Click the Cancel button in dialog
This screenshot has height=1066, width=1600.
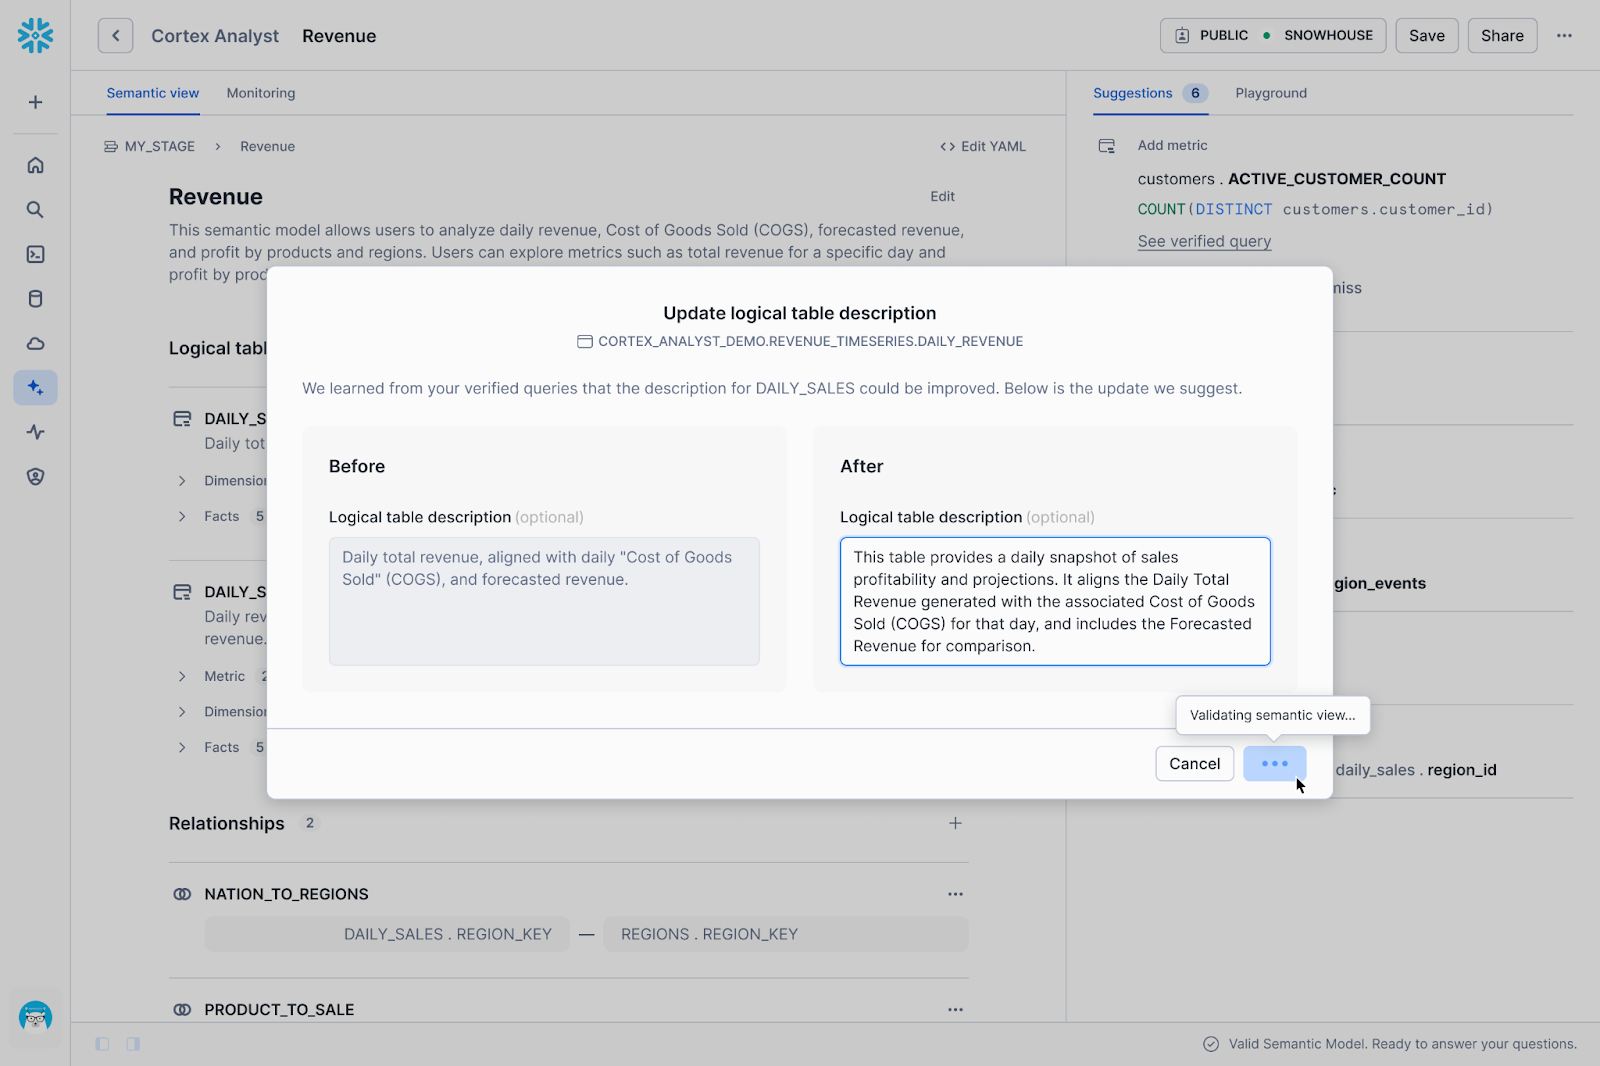(1194, 764)
